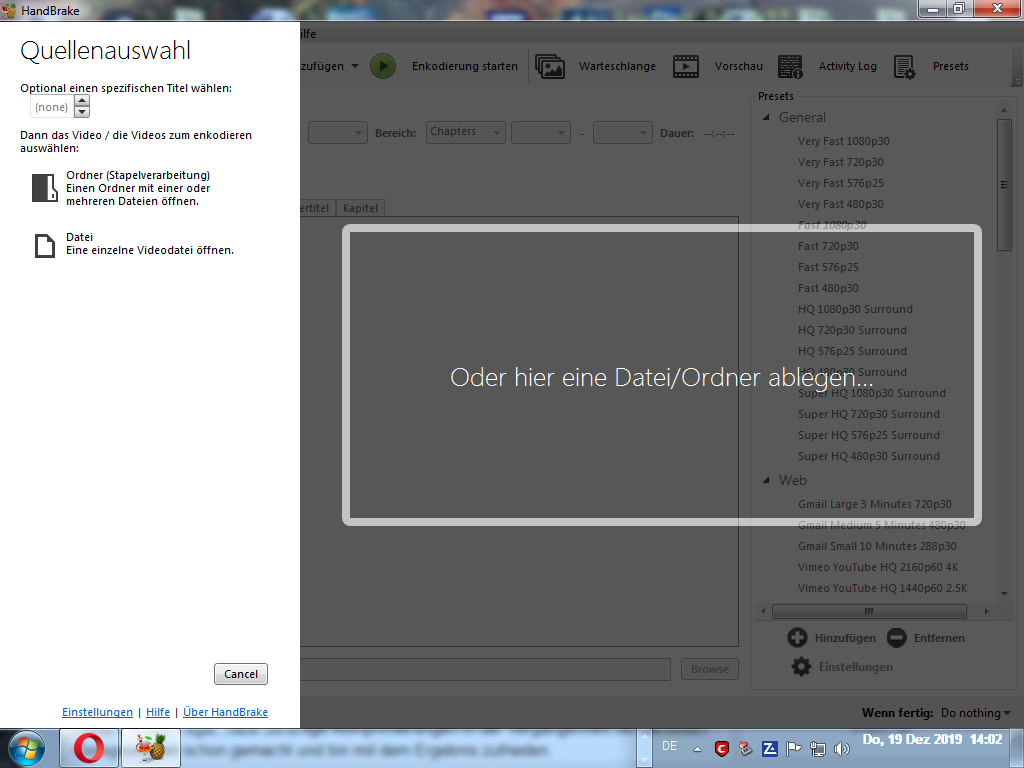The width and height of the screenshot is (1024, 768).
Task: Click the single file icon for Datei
Action: coord(45,246)
